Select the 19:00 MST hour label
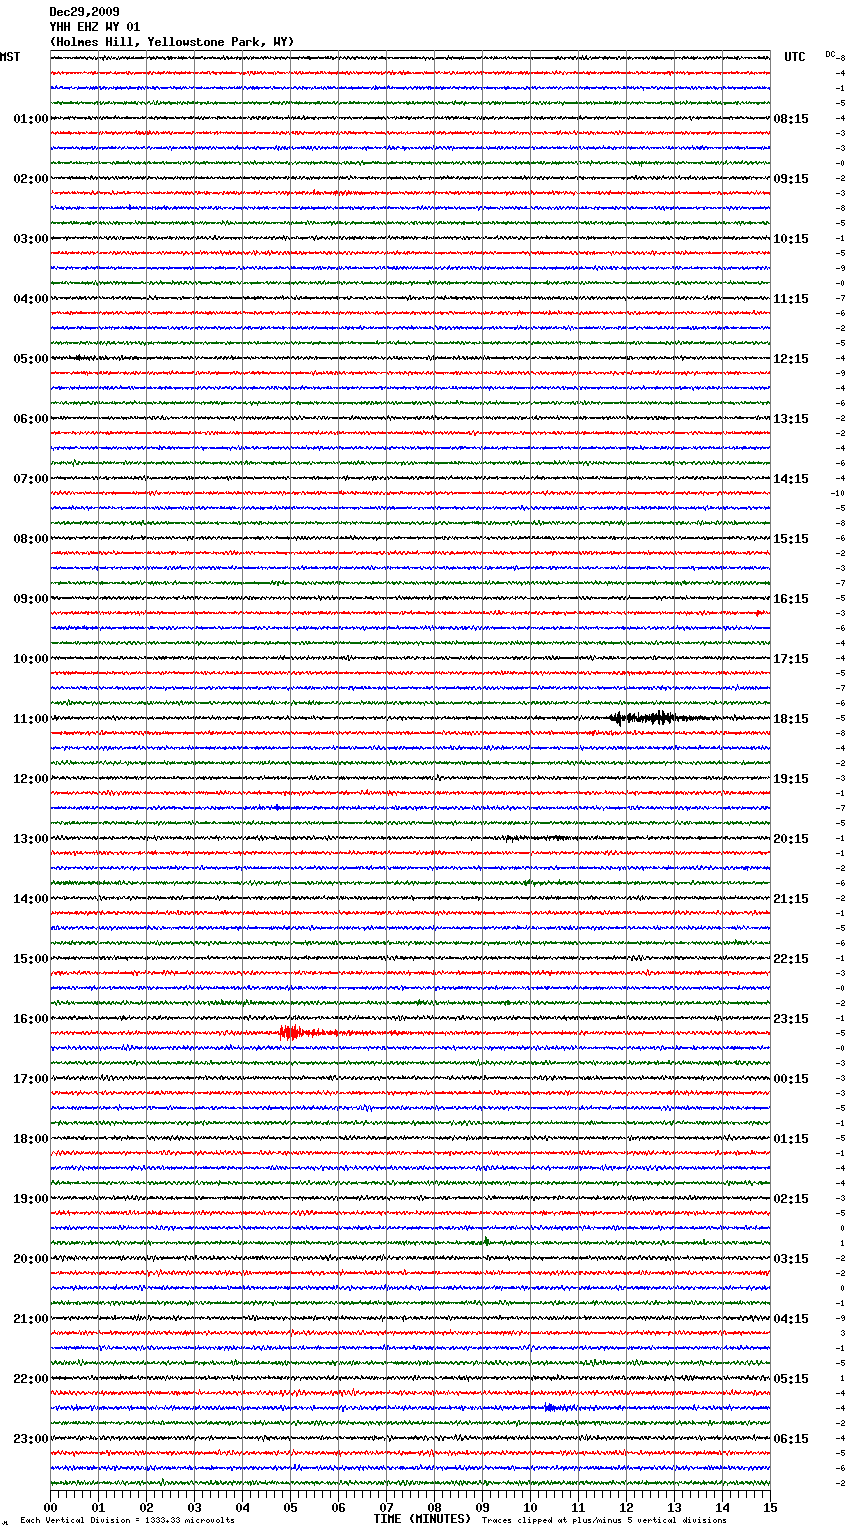The width and height of the screenshot is (850, 1534). 30,1199
